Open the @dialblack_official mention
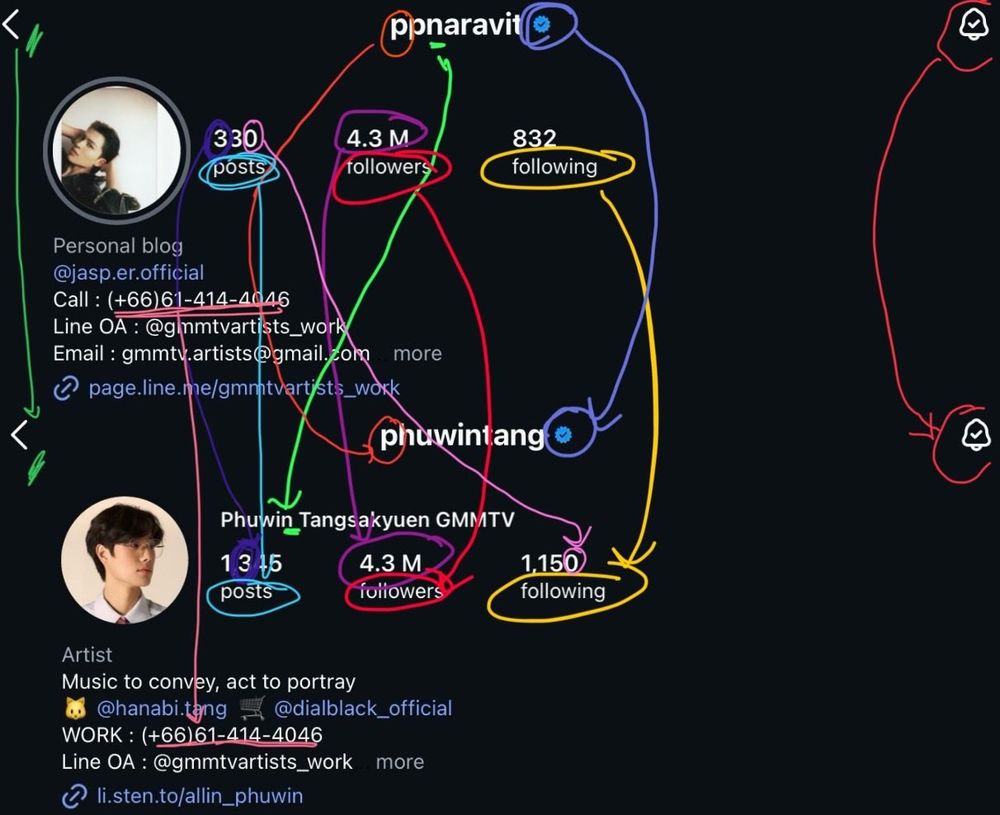This screenshot has width=1000, height=815. click(x=363, y=708)
